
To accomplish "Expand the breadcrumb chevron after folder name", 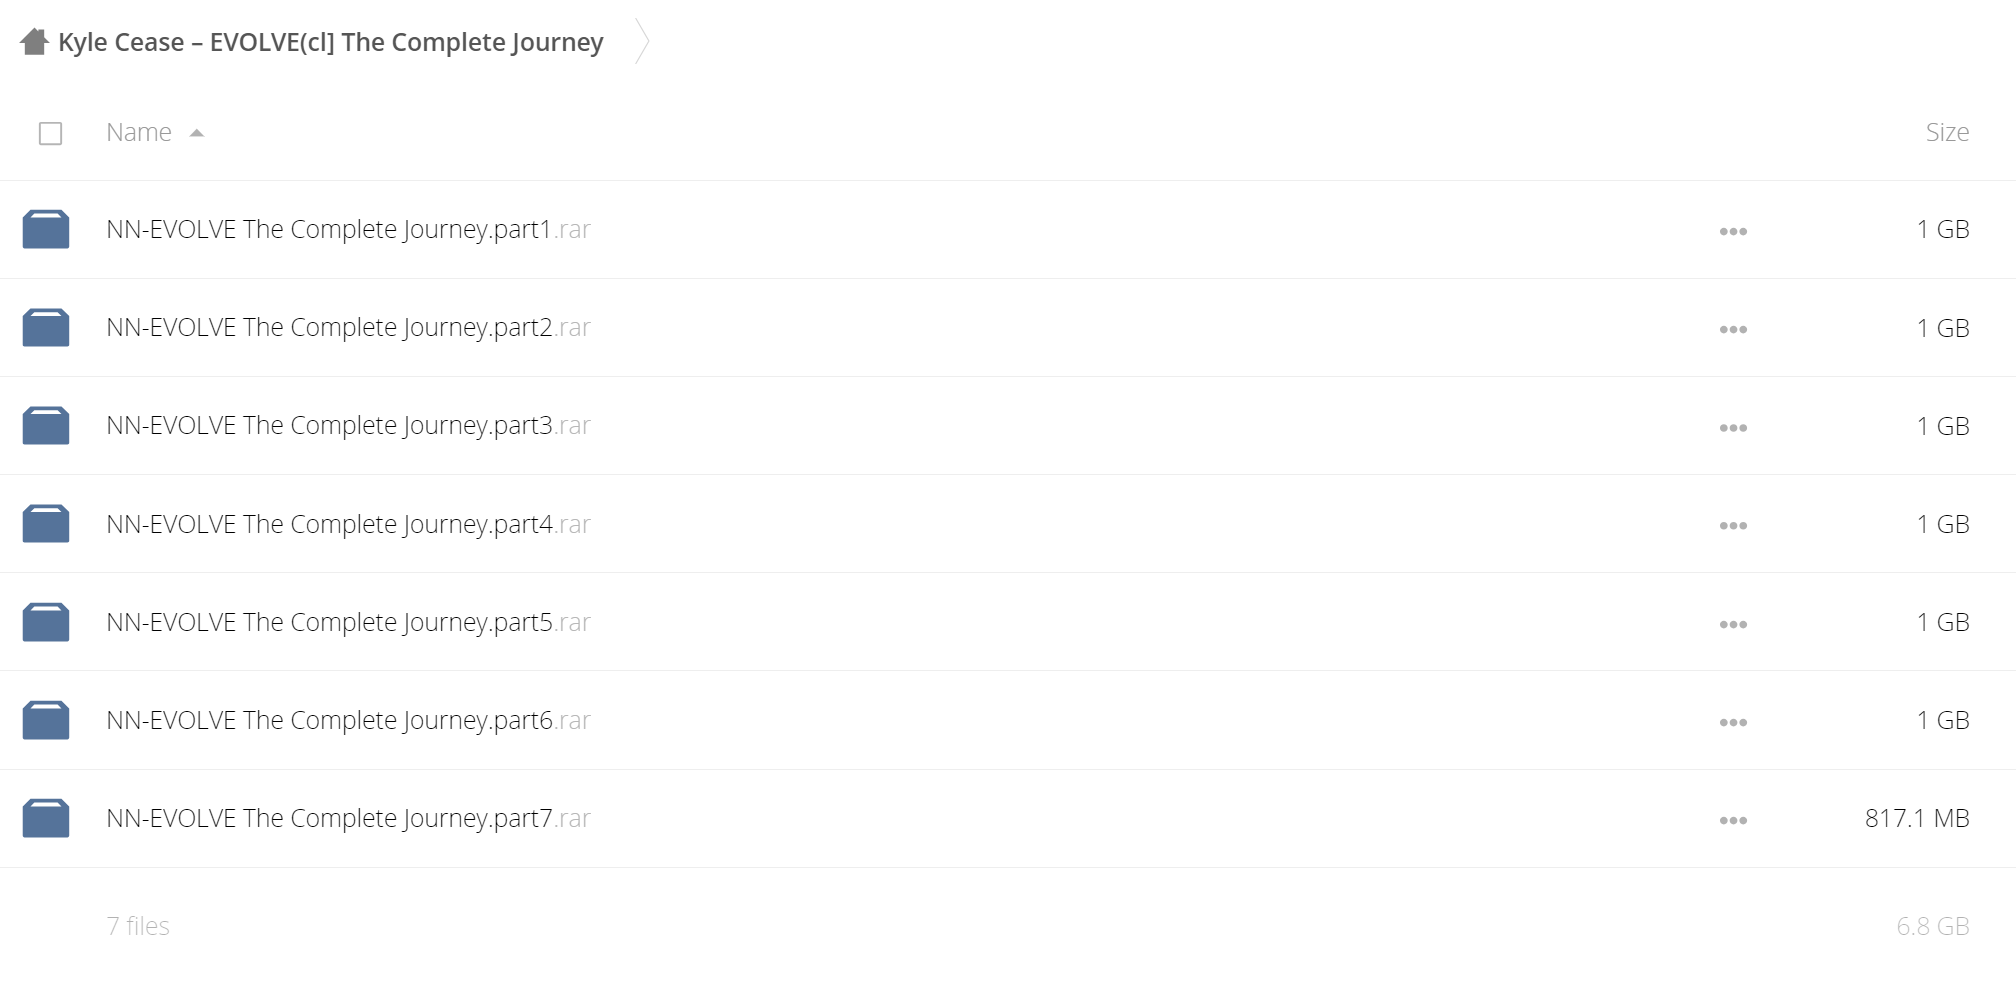I will 642,42.
